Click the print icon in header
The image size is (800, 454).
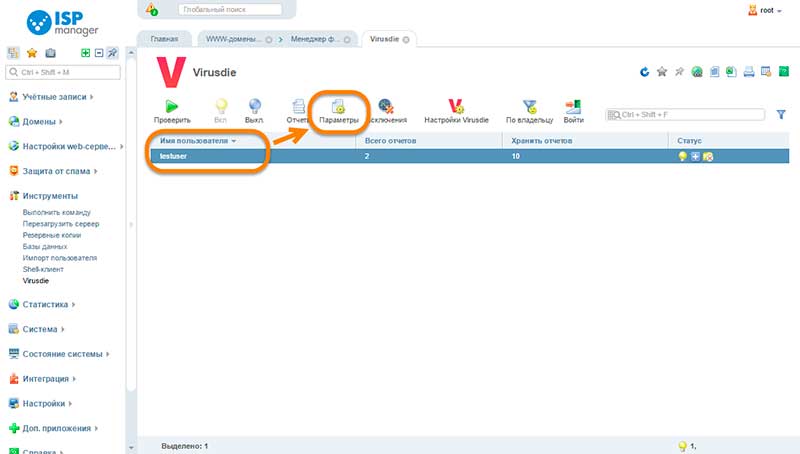pos(748,72)
